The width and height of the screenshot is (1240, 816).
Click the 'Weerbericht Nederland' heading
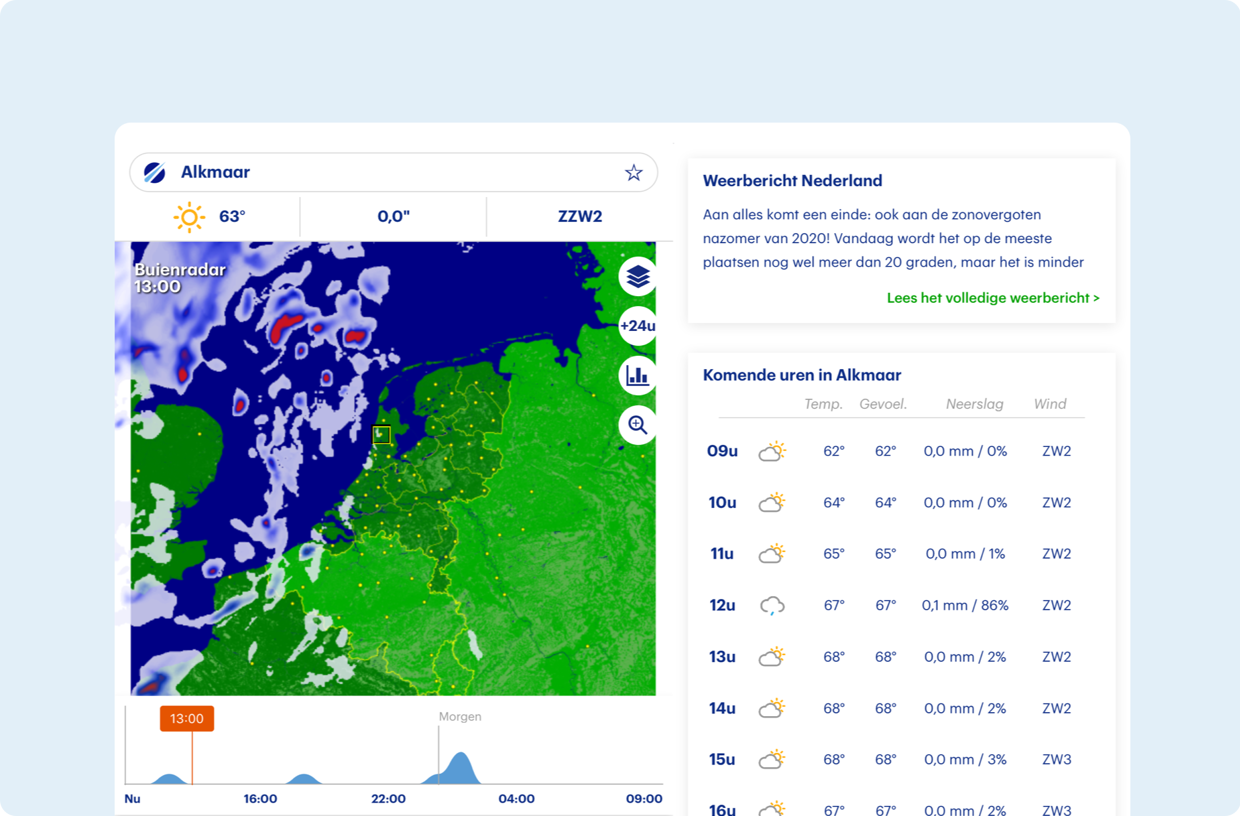pos(792,181)
